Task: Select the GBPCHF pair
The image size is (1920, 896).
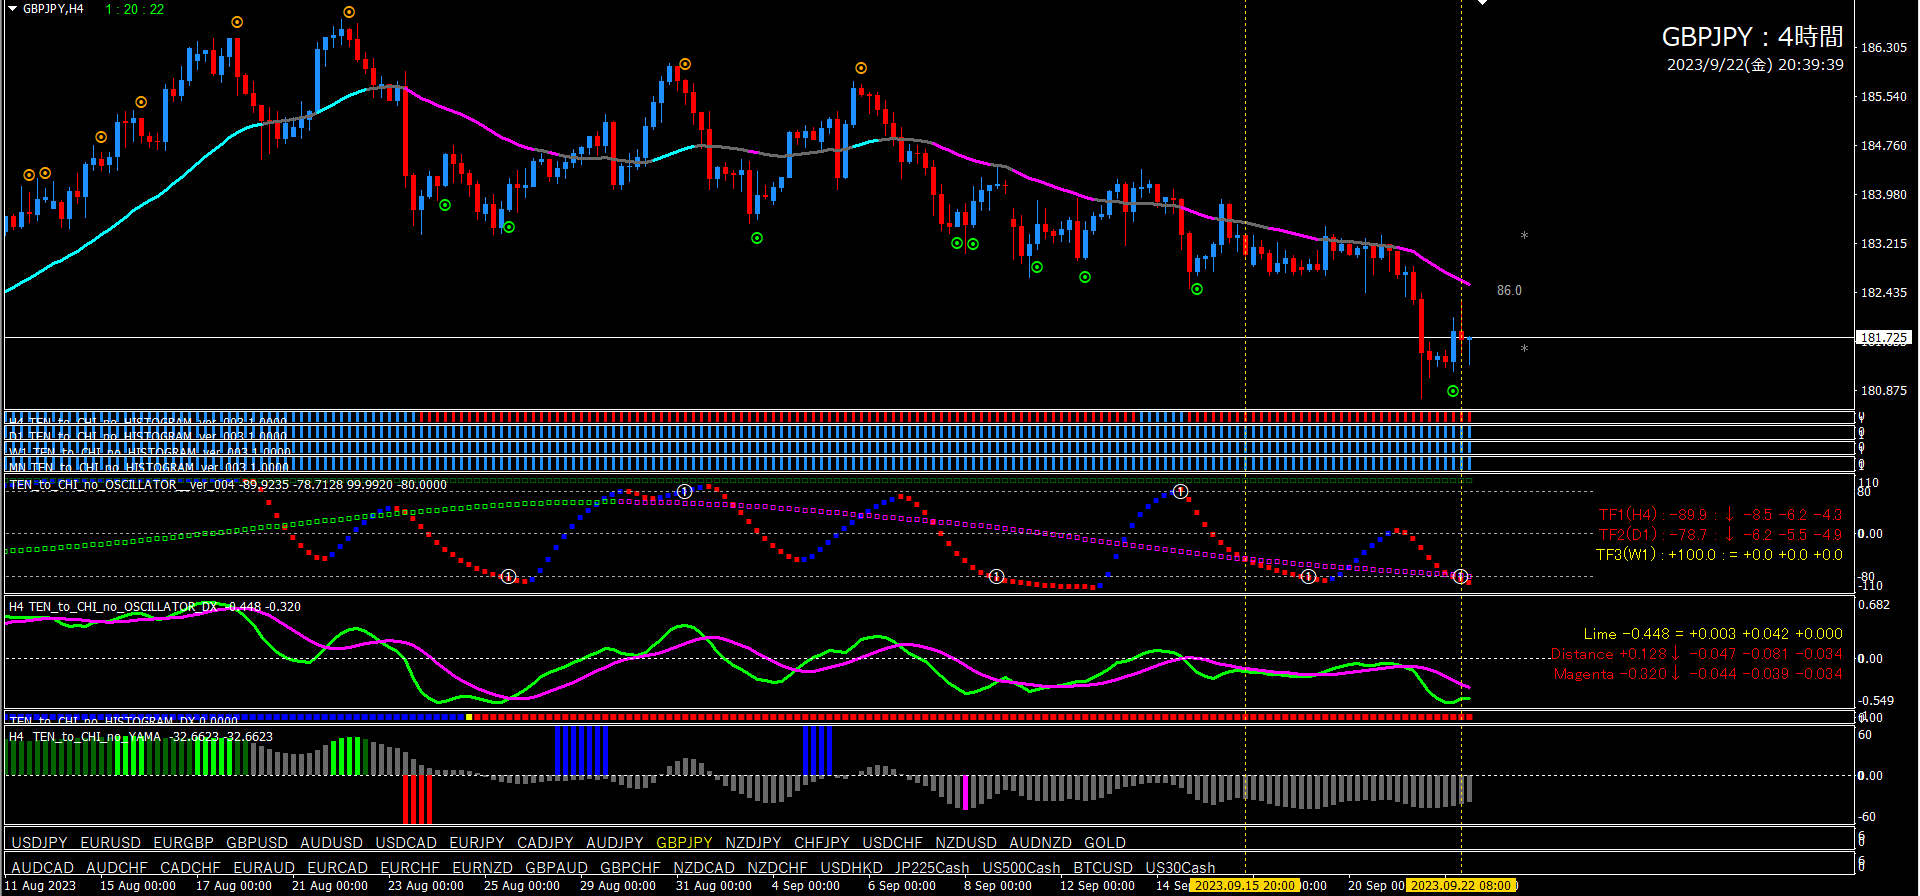Action: [630, 868]
